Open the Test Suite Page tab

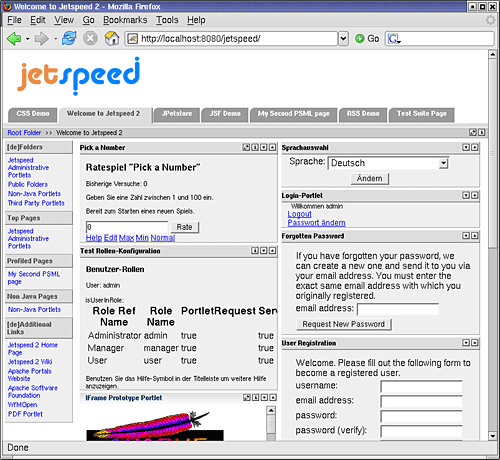[x=422, y=114]
